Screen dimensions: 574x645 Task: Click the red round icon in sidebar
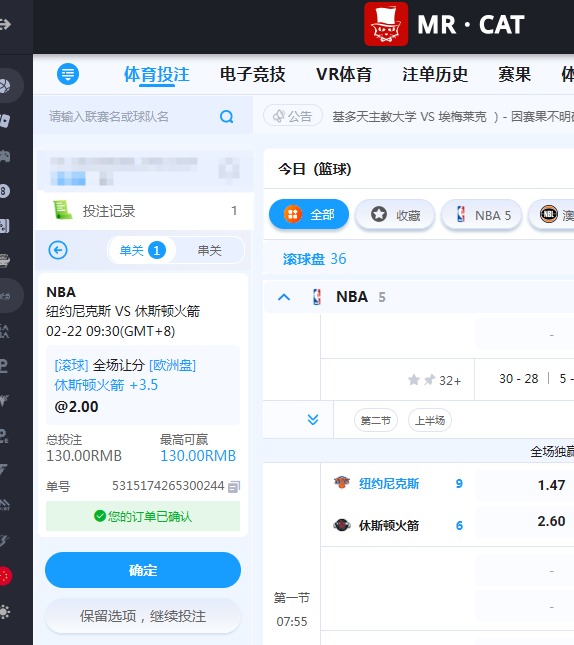point(5,576)
